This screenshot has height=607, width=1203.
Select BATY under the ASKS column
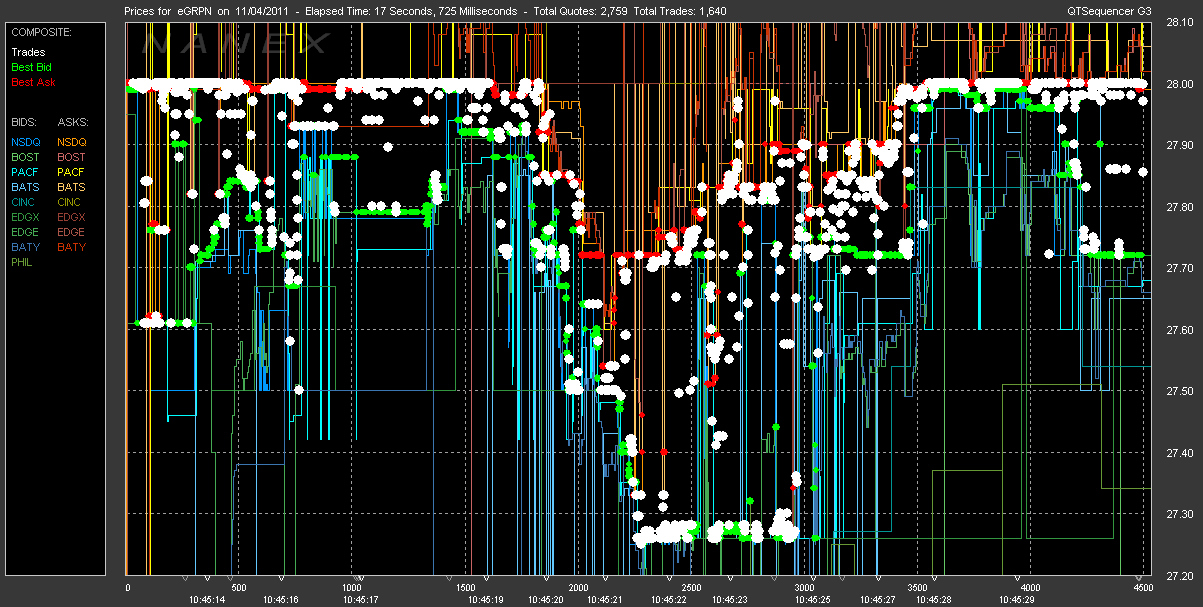pyautogui.click(x=72, y=246)
